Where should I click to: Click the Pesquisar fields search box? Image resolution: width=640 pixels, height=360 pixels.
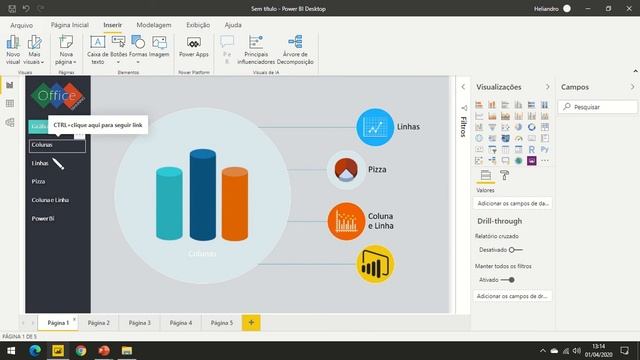pyautogui.click(x=597, y=107)
